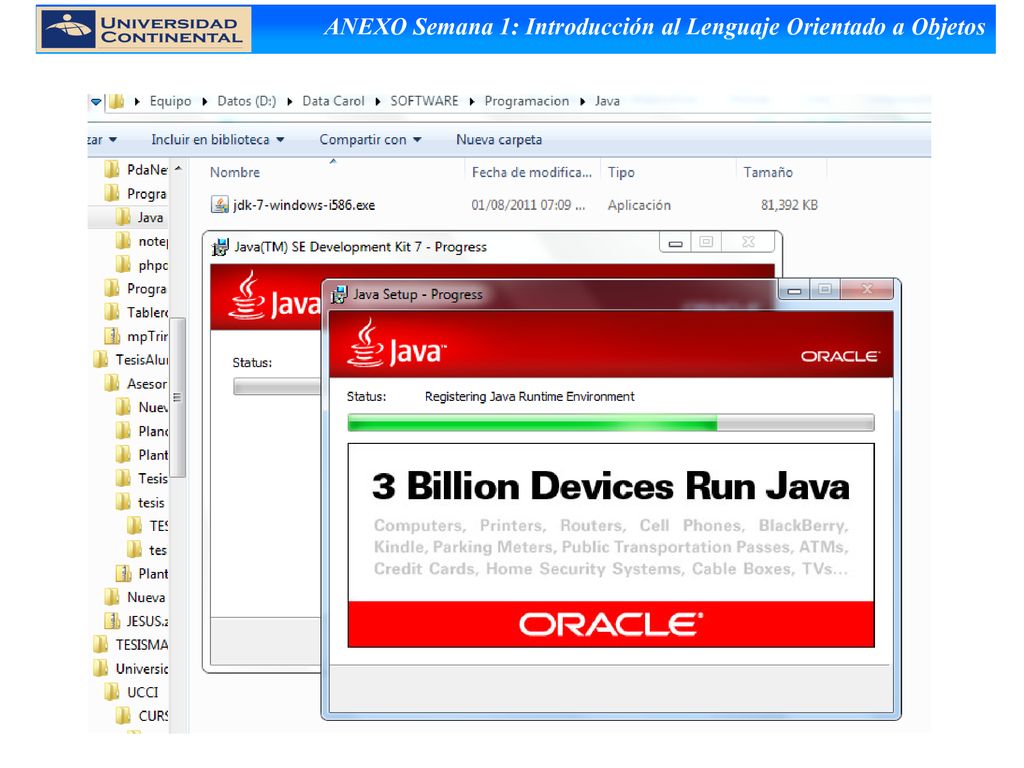Navigate to Equipo in the breadcrumb
This screenshot has height=768, width=1024.
tap(170, 101)
